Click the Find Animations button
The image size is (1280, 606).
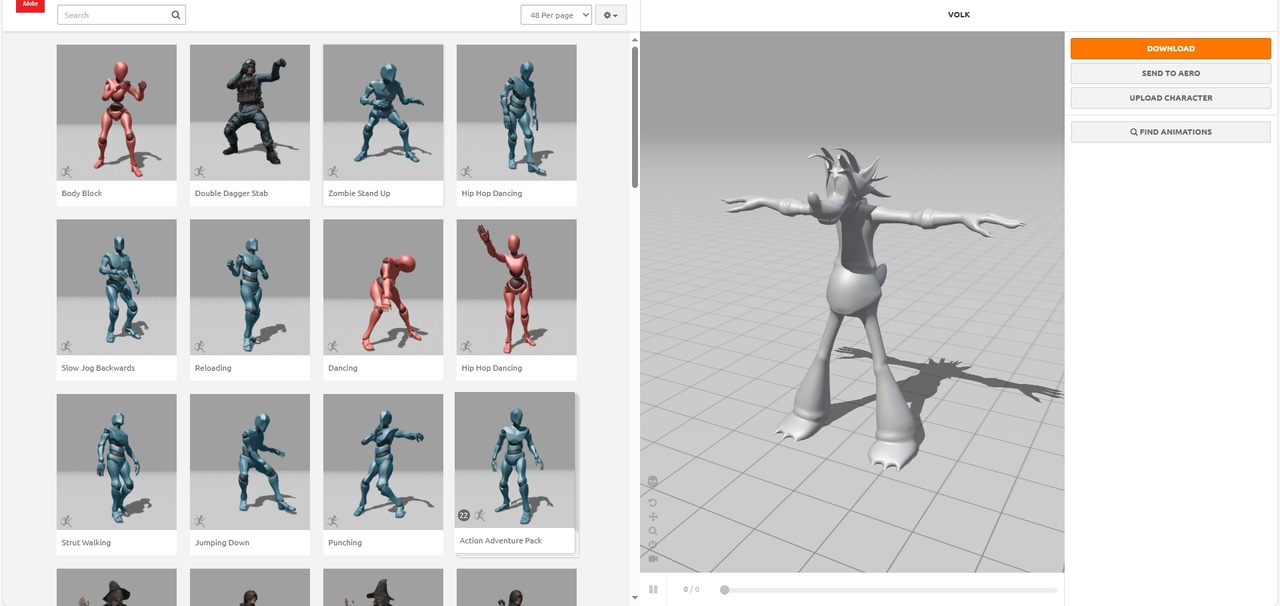coord(1171,132)
